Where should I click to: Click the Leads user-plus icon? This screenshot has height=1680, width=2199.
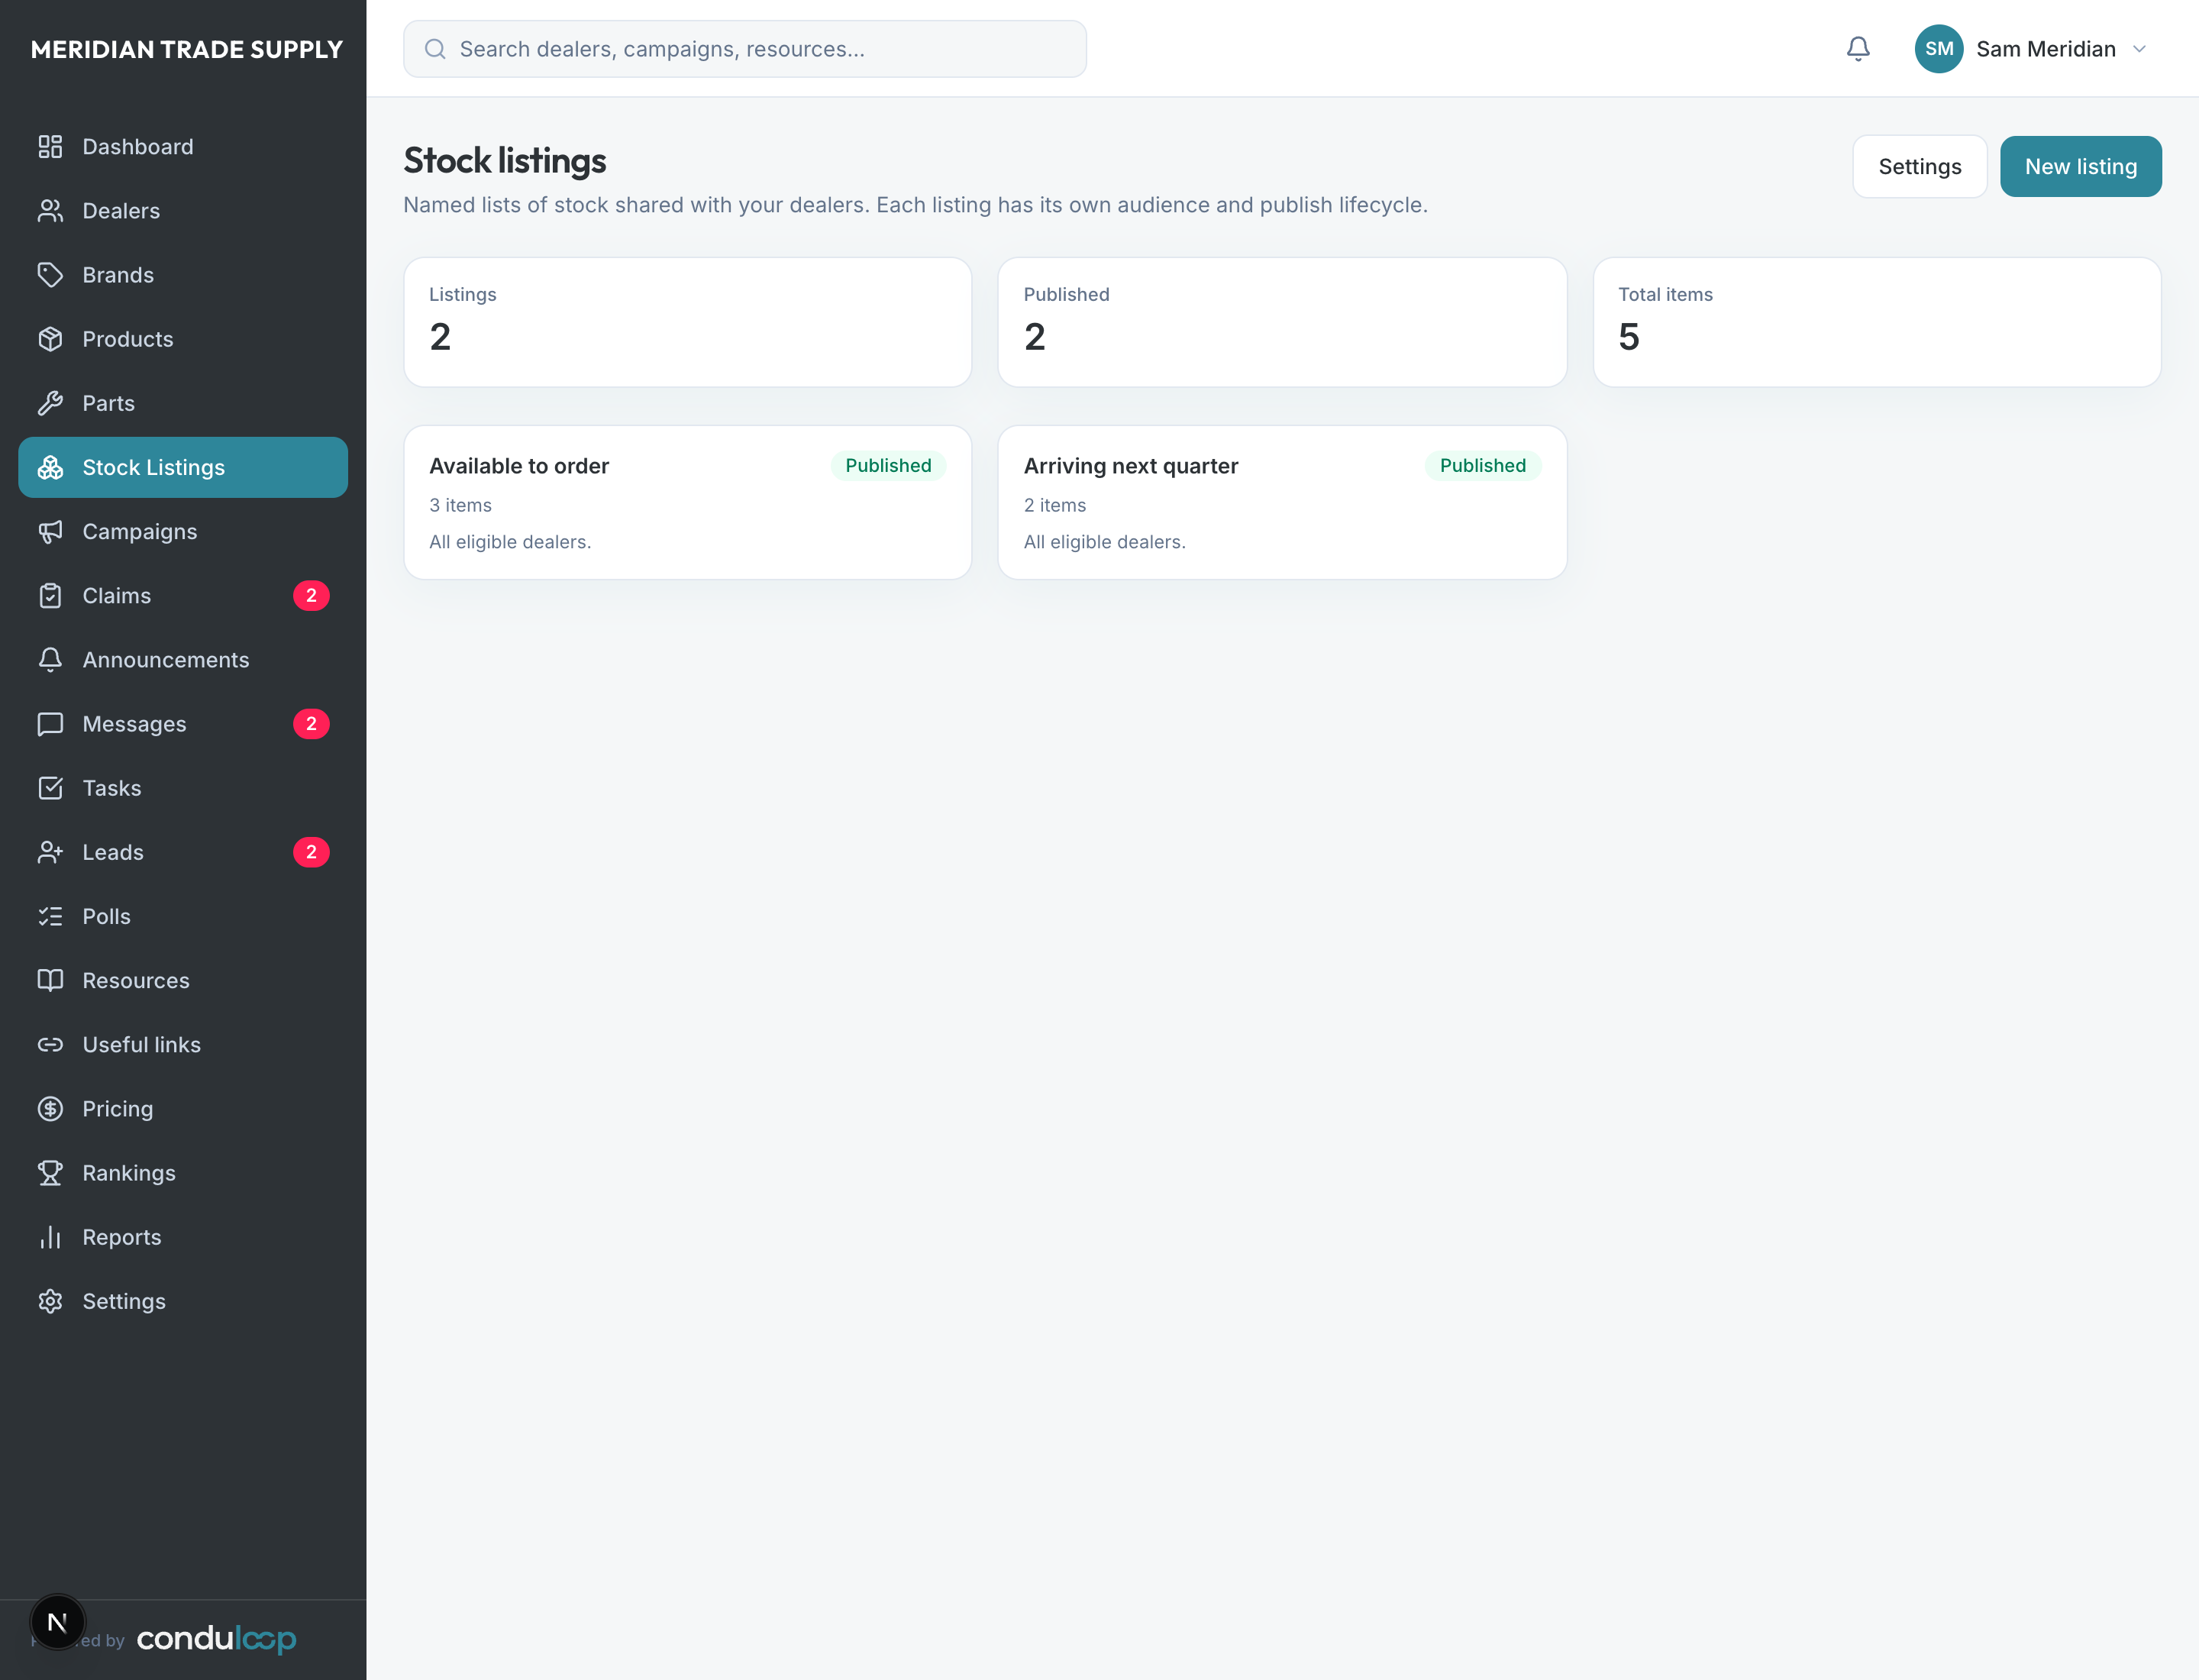coord(50,852)
